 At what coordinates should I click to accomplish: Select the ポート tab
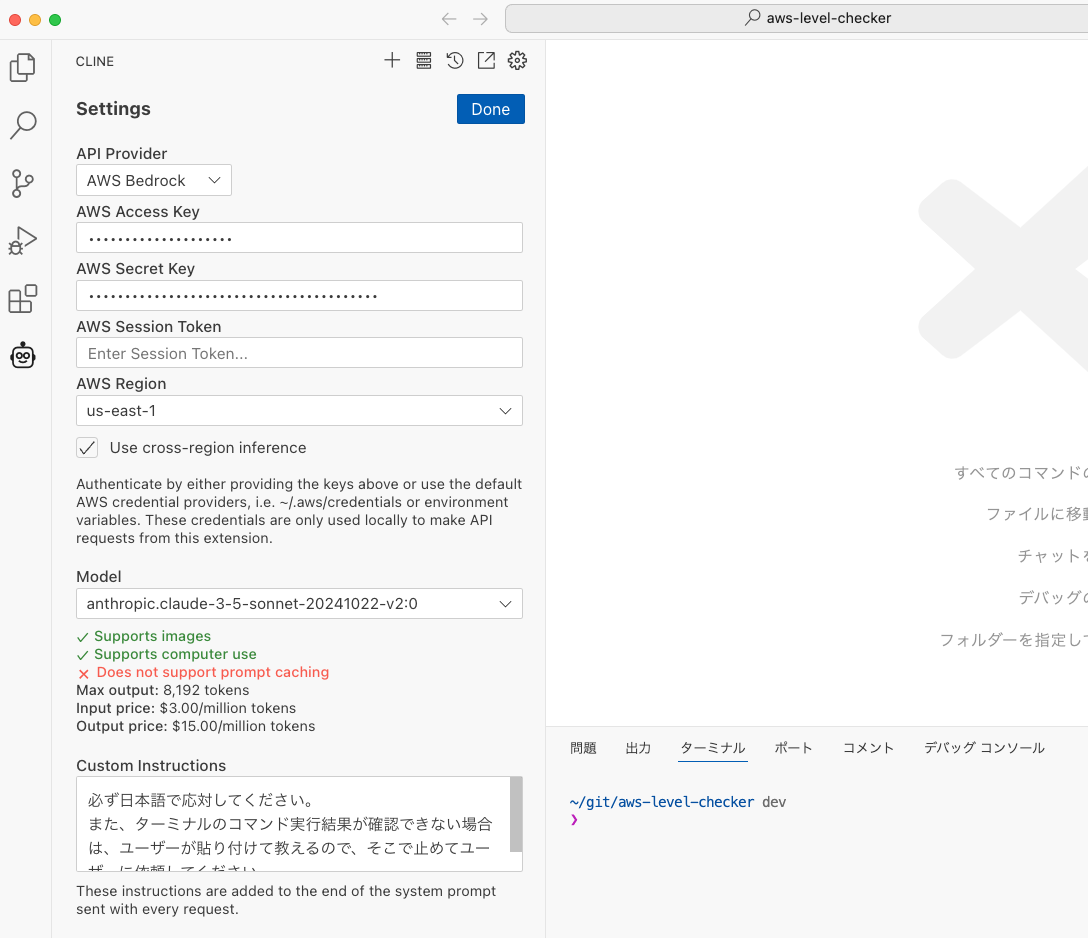[x=793, y=747]
